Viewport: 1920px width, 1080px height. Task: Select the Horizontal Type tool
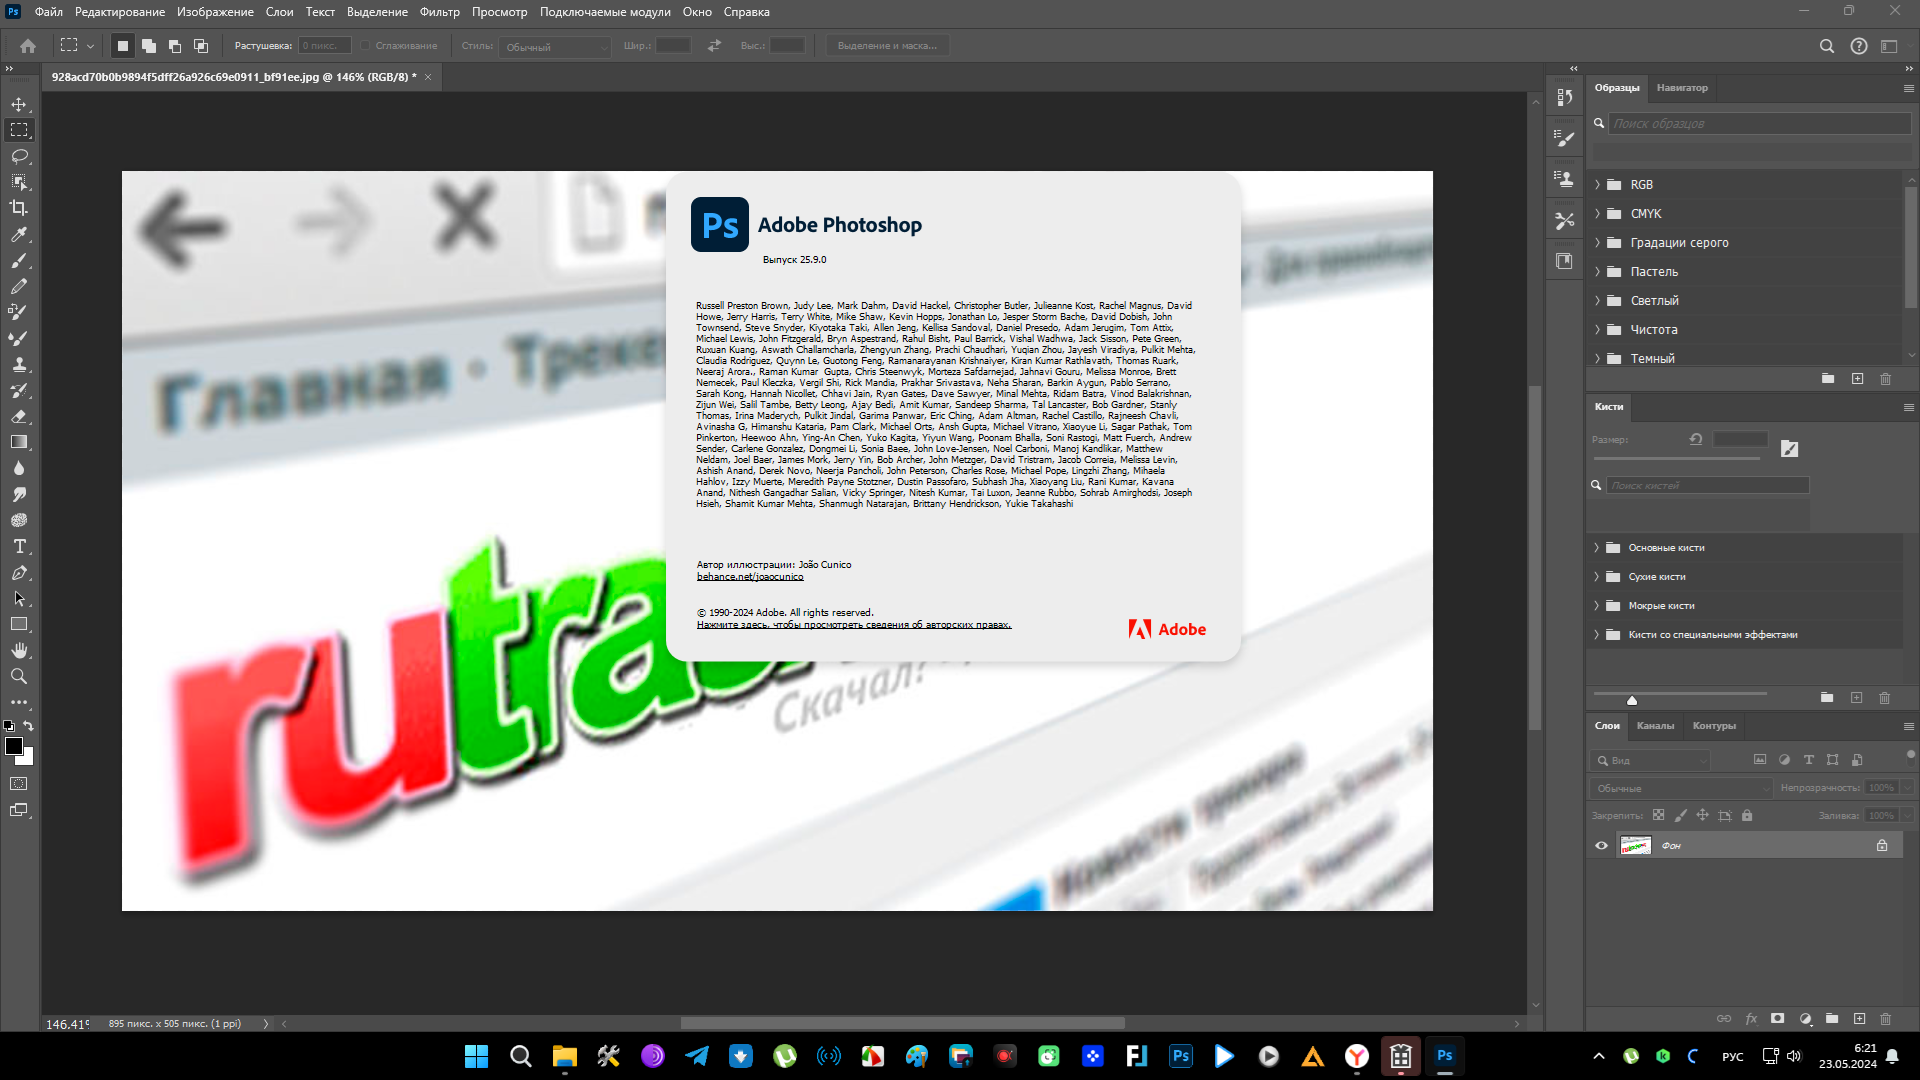(x=19, y=546)
